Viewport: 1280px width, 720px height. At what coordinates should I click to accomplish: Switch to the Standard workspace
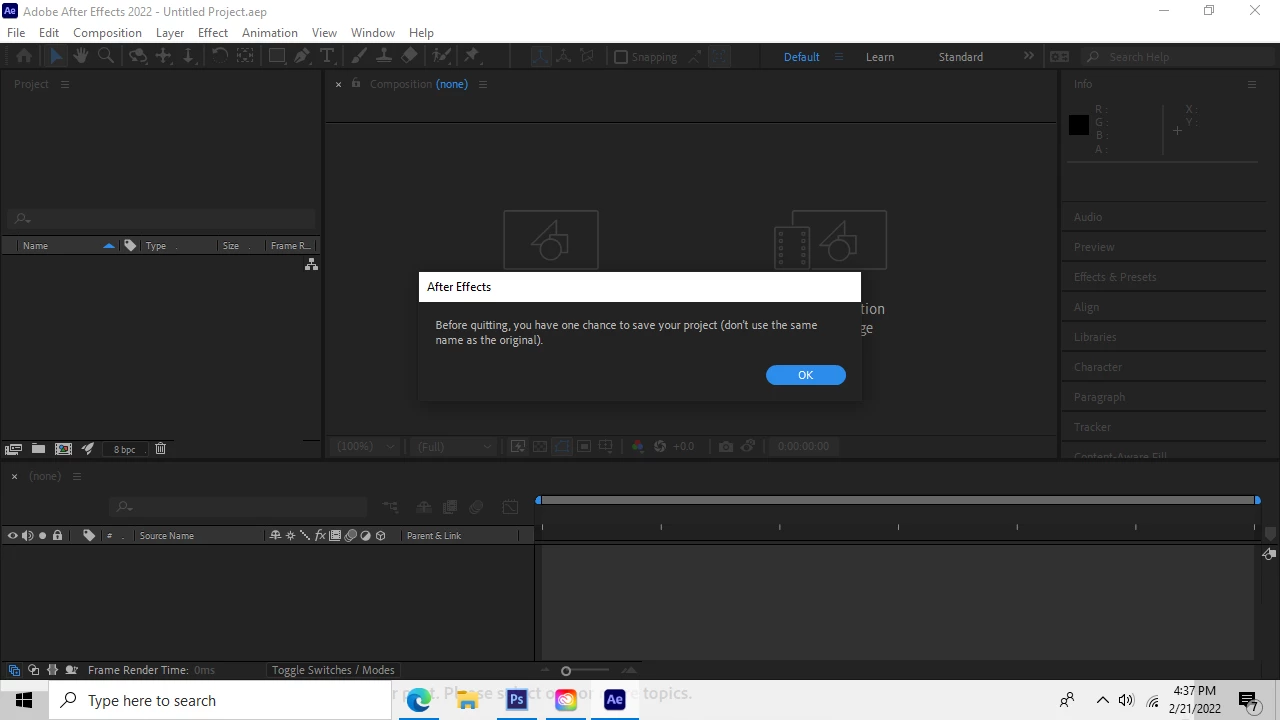pyautogui.click(x=960, y=57)
